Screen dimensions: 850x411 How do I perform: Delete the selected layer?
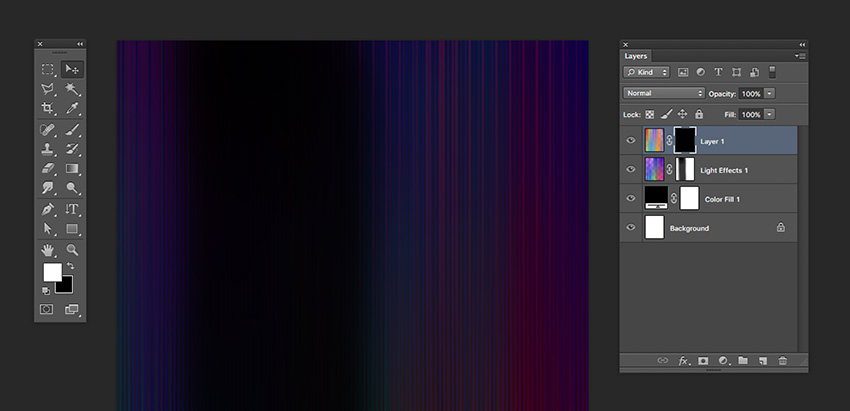point(782,361)
